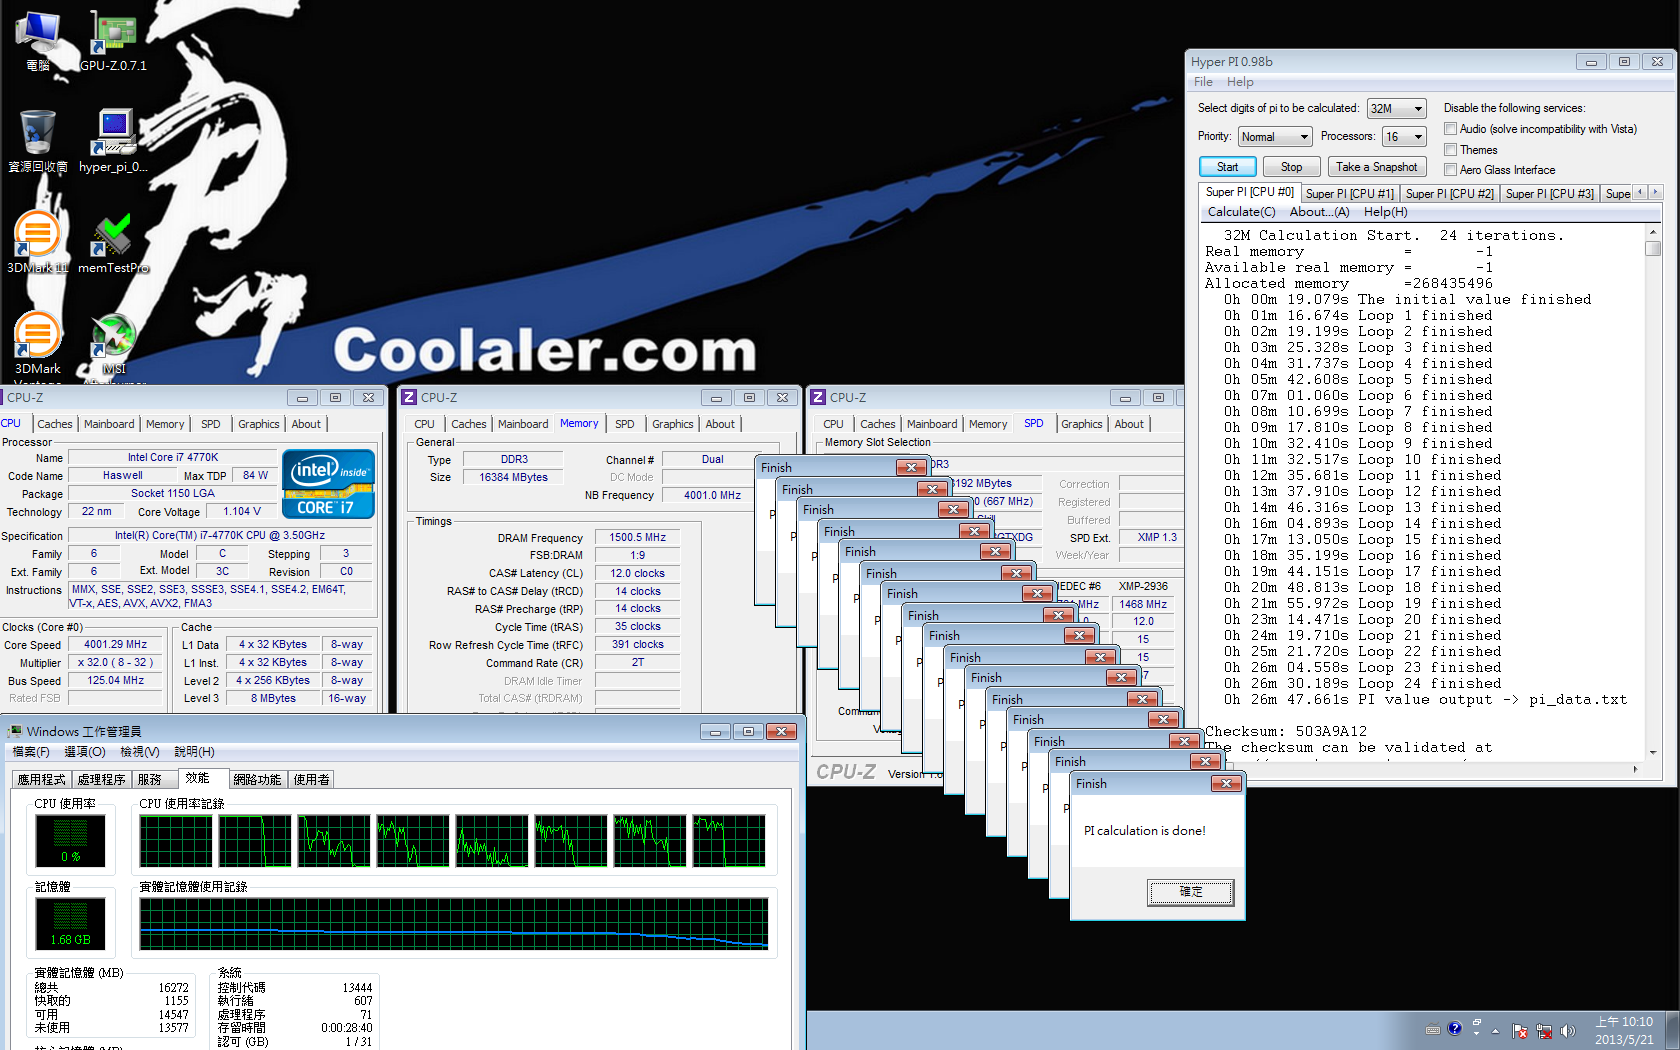Show hidden system tray icons
The image size is (1680, 1050).
(1496, 1031)
